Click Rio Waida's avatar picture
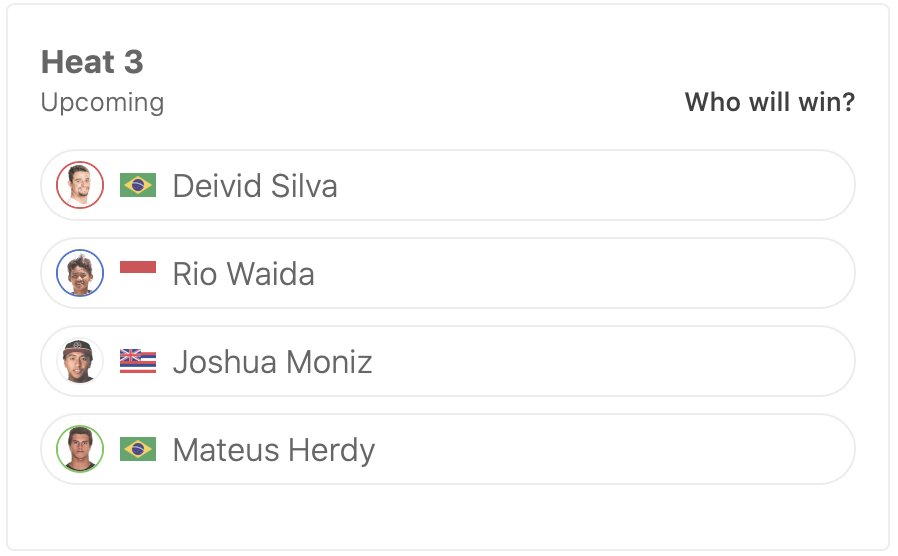The height and width of the screenshot is (556, 898). pos(80,273)
